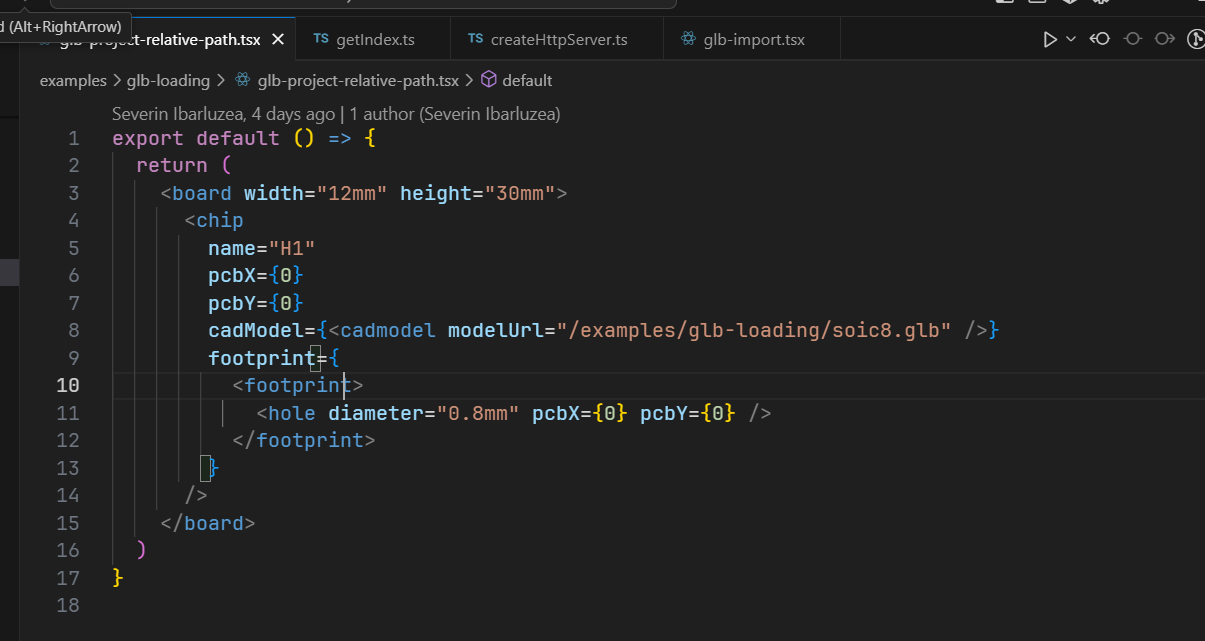Click the plain circle revision icon

[x=1132, y=40]
